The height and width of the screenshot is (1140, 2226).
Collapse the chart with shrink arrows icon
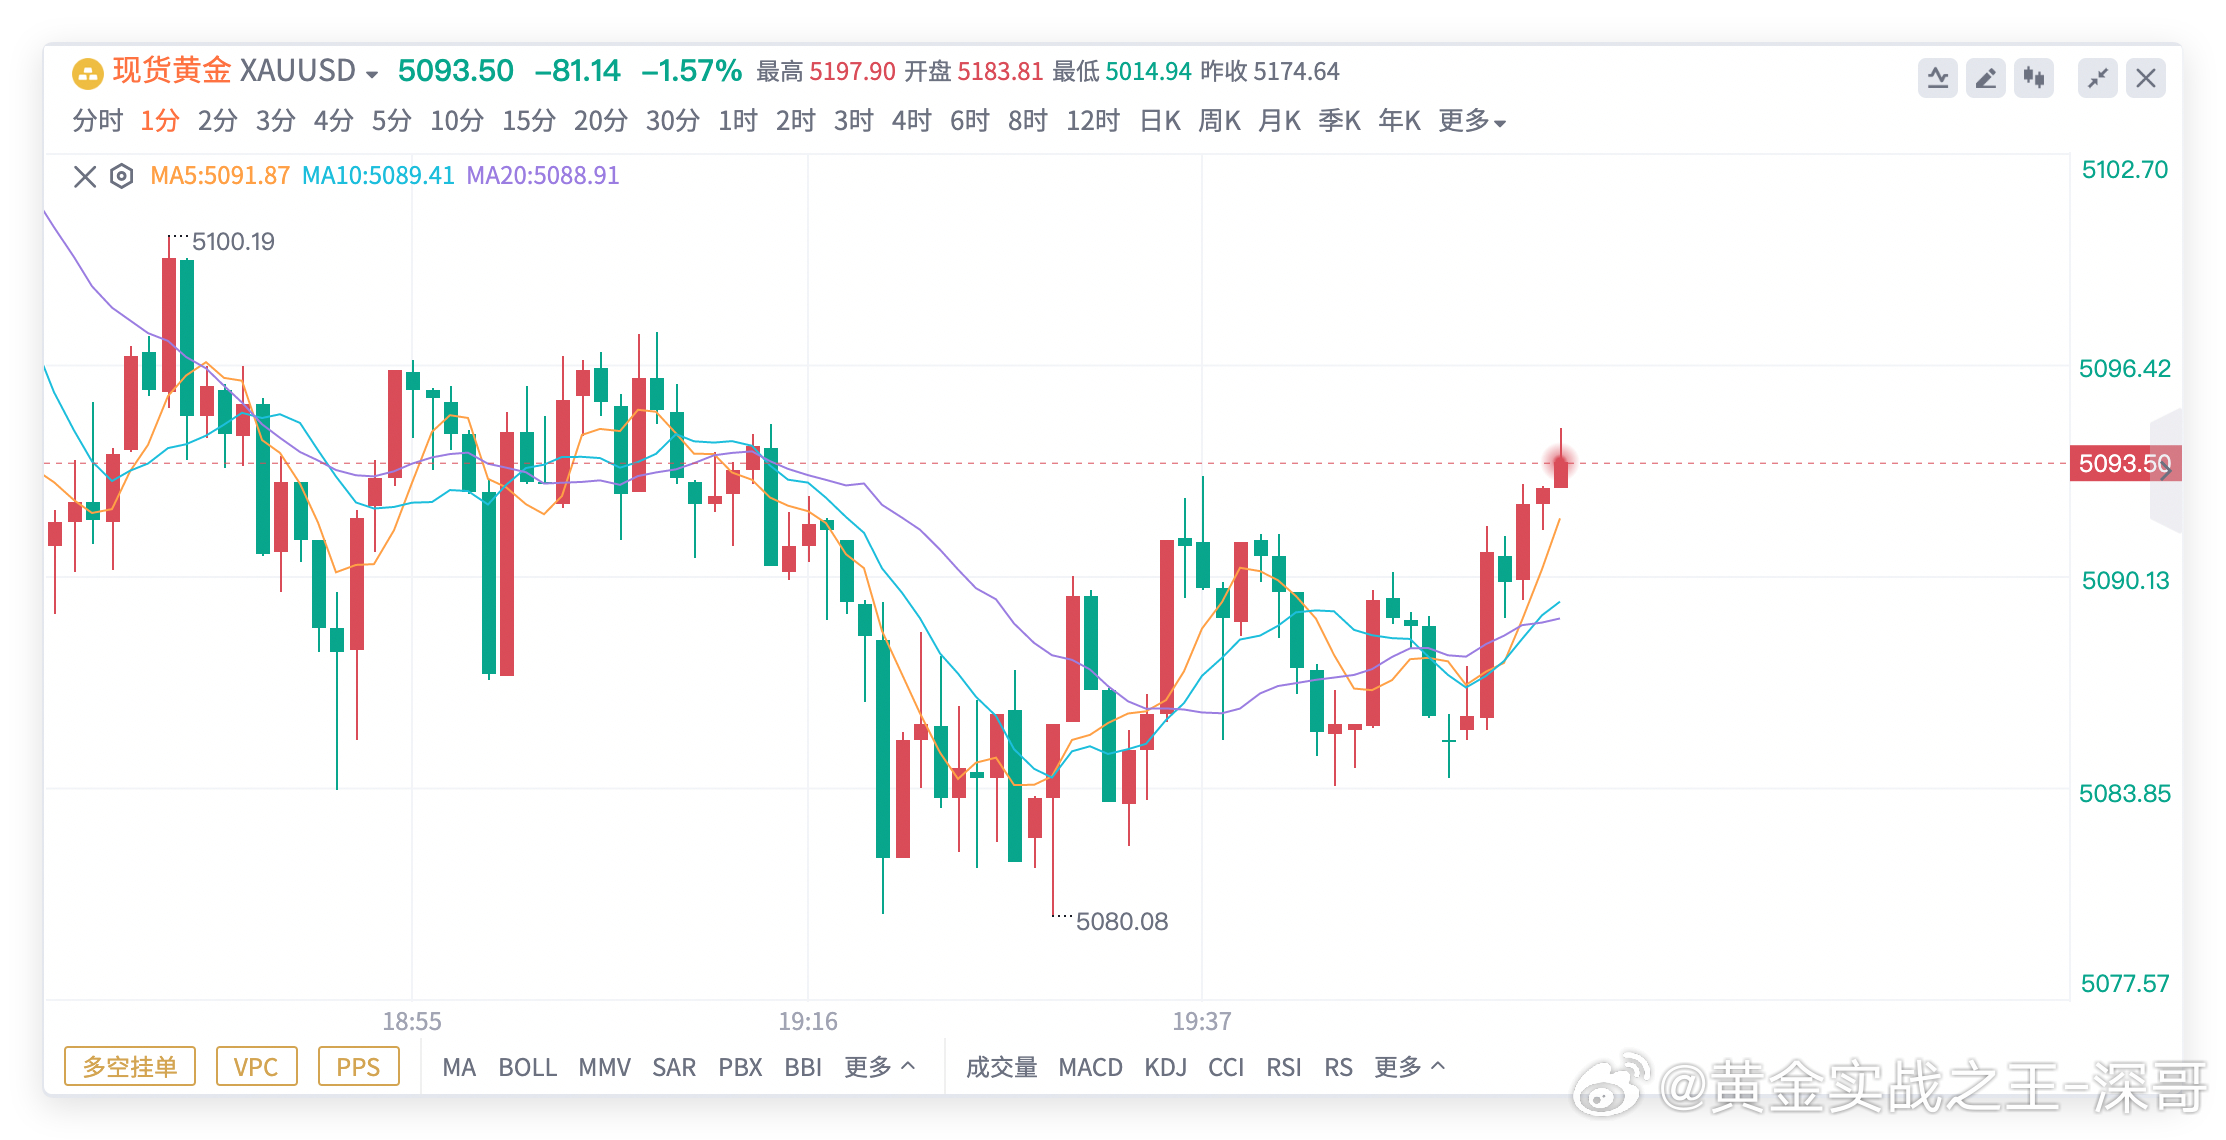click(2098, 77)
